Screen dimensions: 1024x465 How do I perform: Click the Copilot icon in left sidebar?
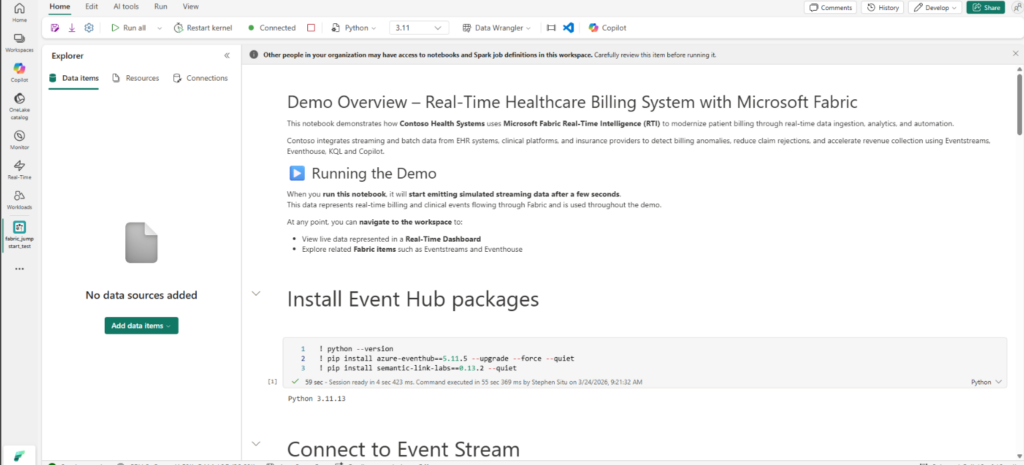(19, 70)
